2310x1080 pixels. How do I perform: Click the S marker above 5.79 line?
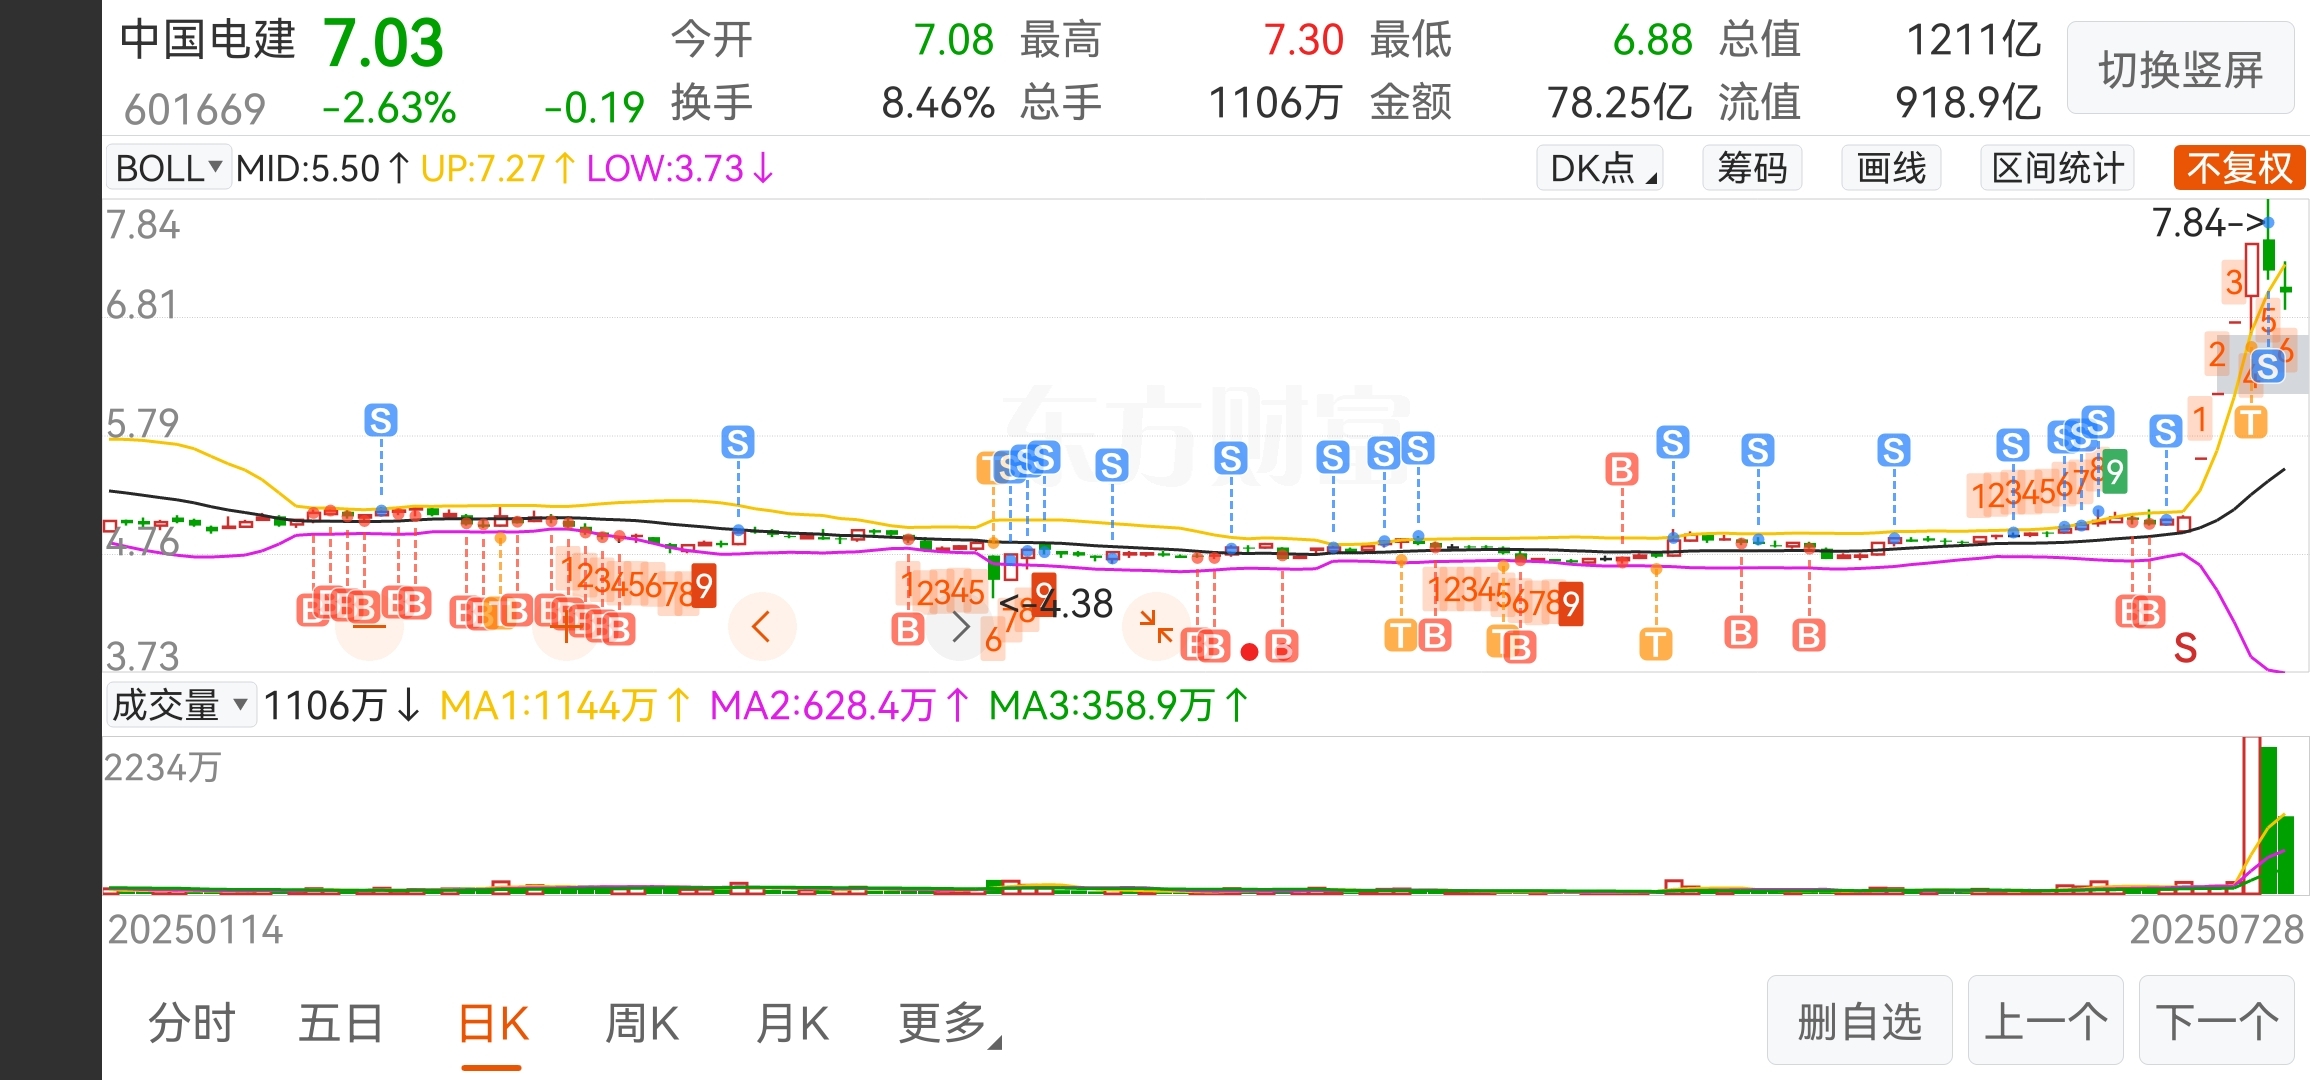tap(381, 420)
